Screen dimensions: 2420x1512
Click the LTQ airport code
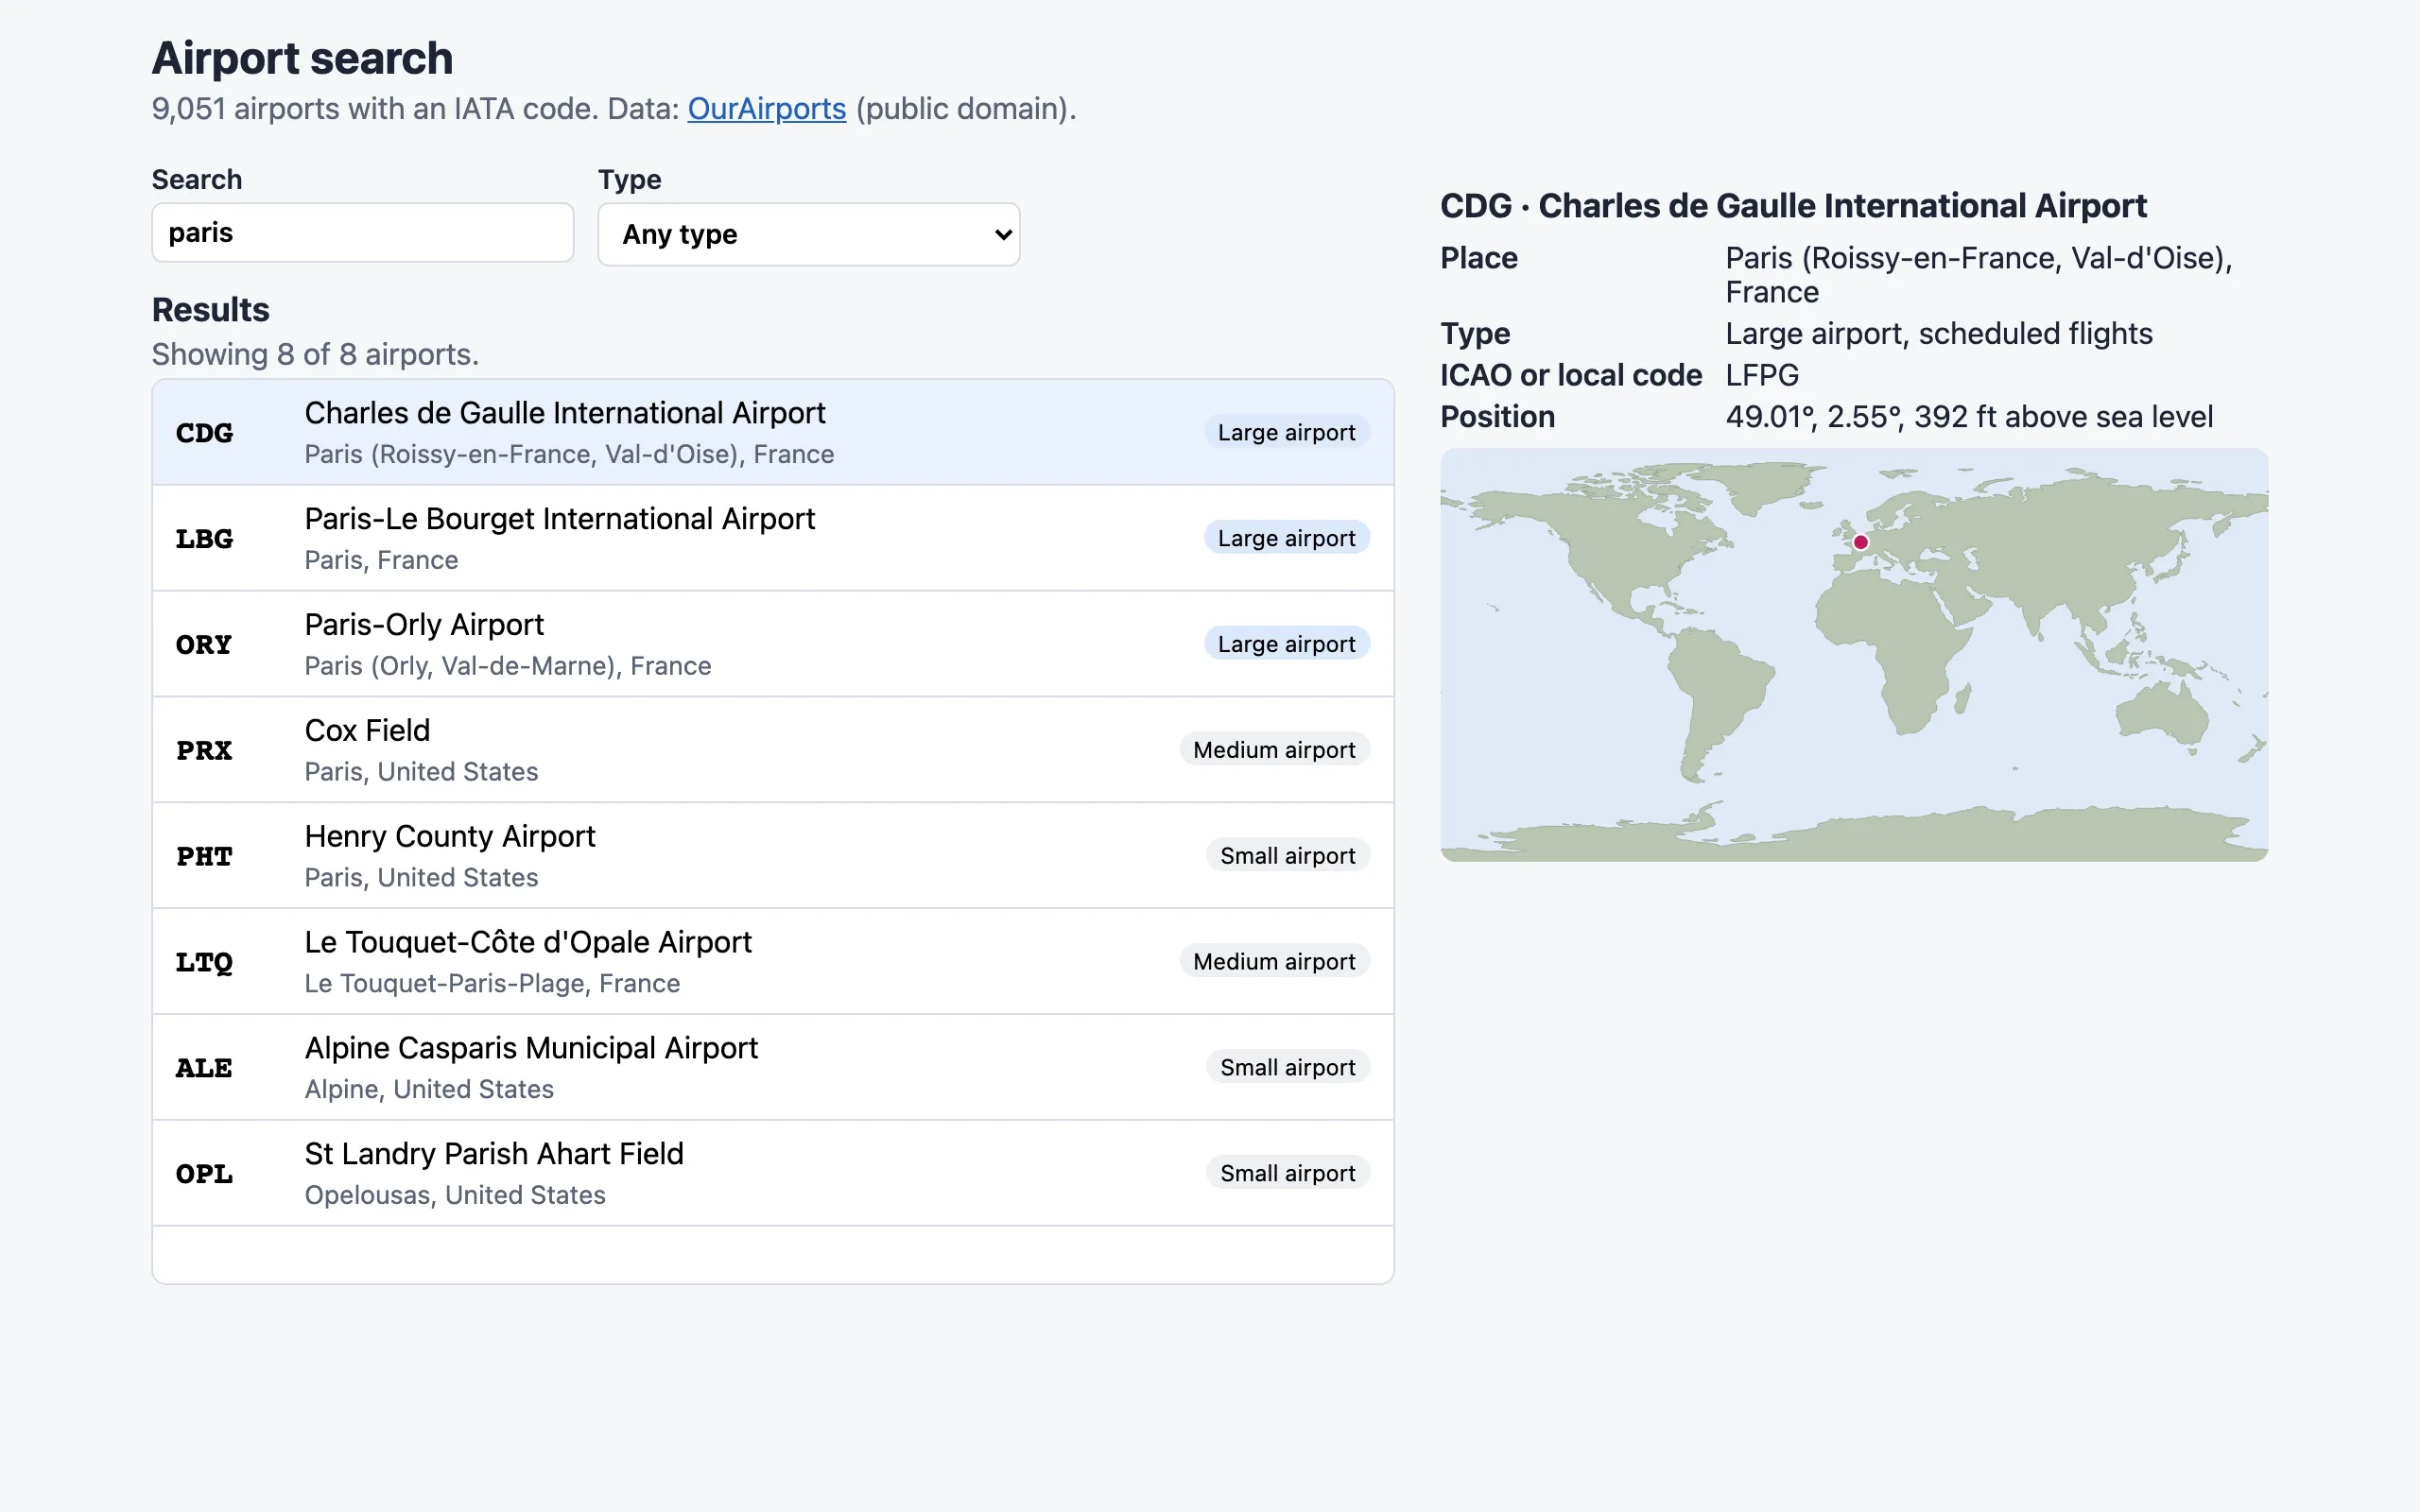pos(204,963)
